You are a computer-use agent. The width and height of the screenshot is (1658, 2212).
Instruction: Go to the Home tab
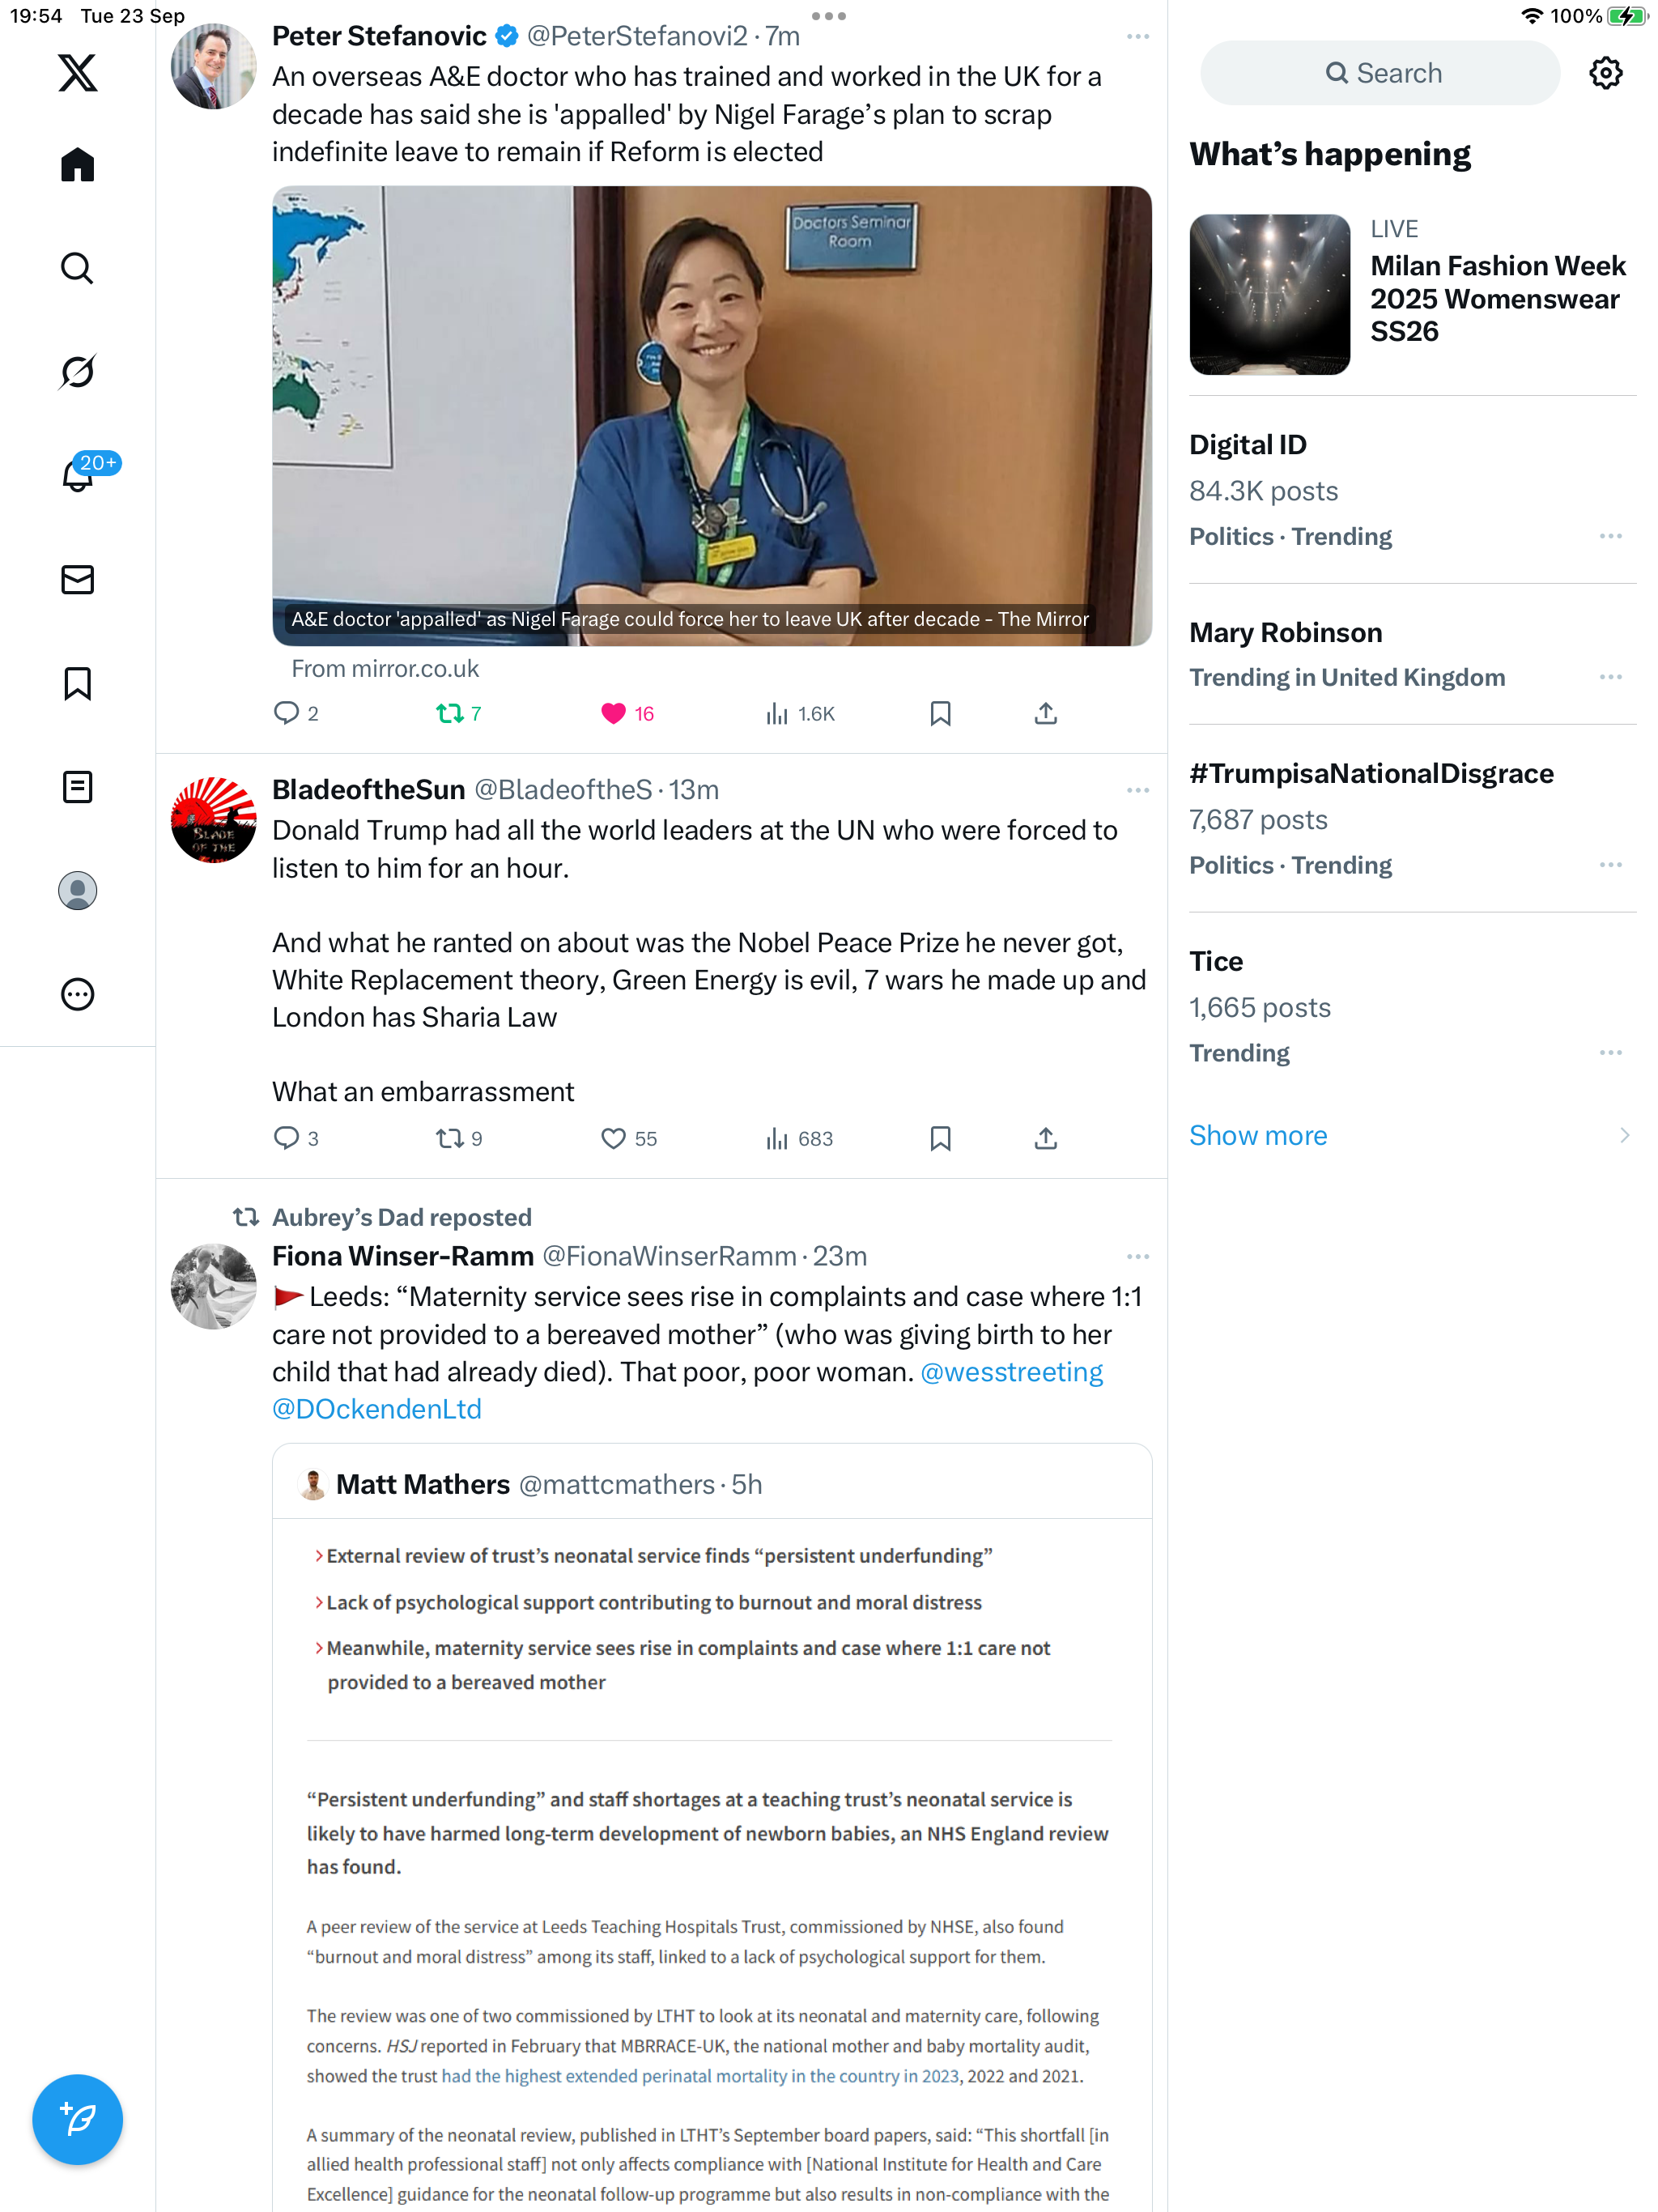77,165
